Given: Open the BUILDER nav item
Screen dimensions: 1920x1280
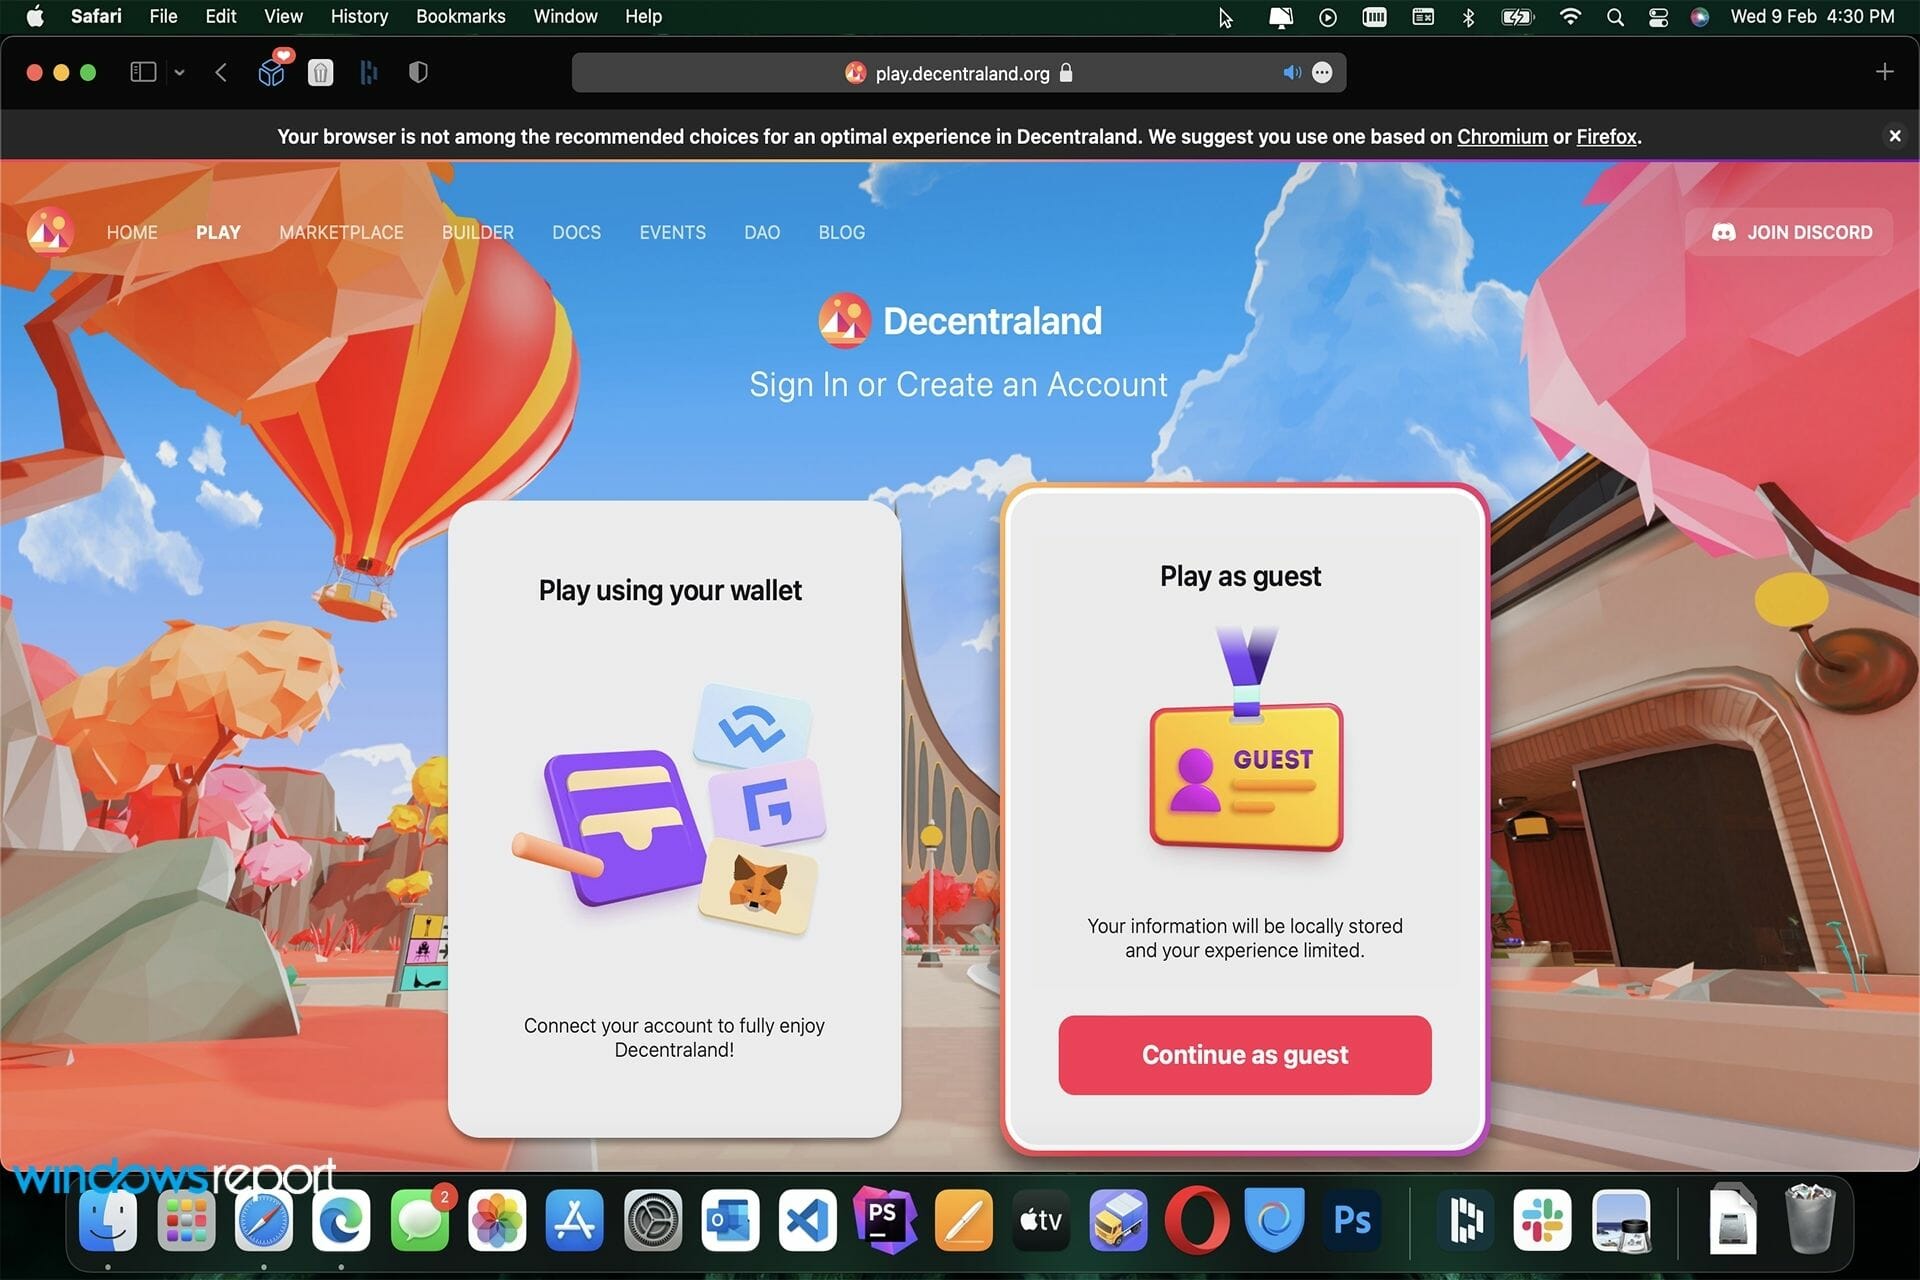Looking at the screenshot, I should click(478, 232).
